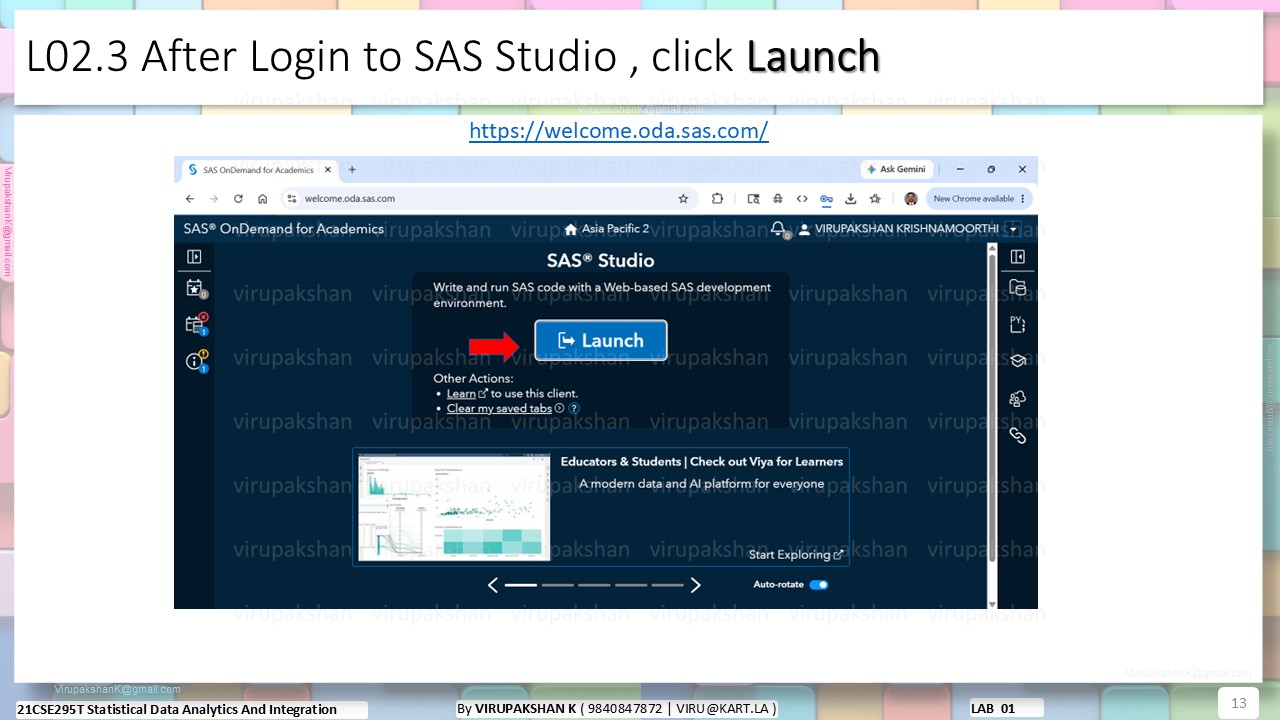Open the starred calendar events icon
Screen dimensions: 1280x720
(x=195, y=288)
